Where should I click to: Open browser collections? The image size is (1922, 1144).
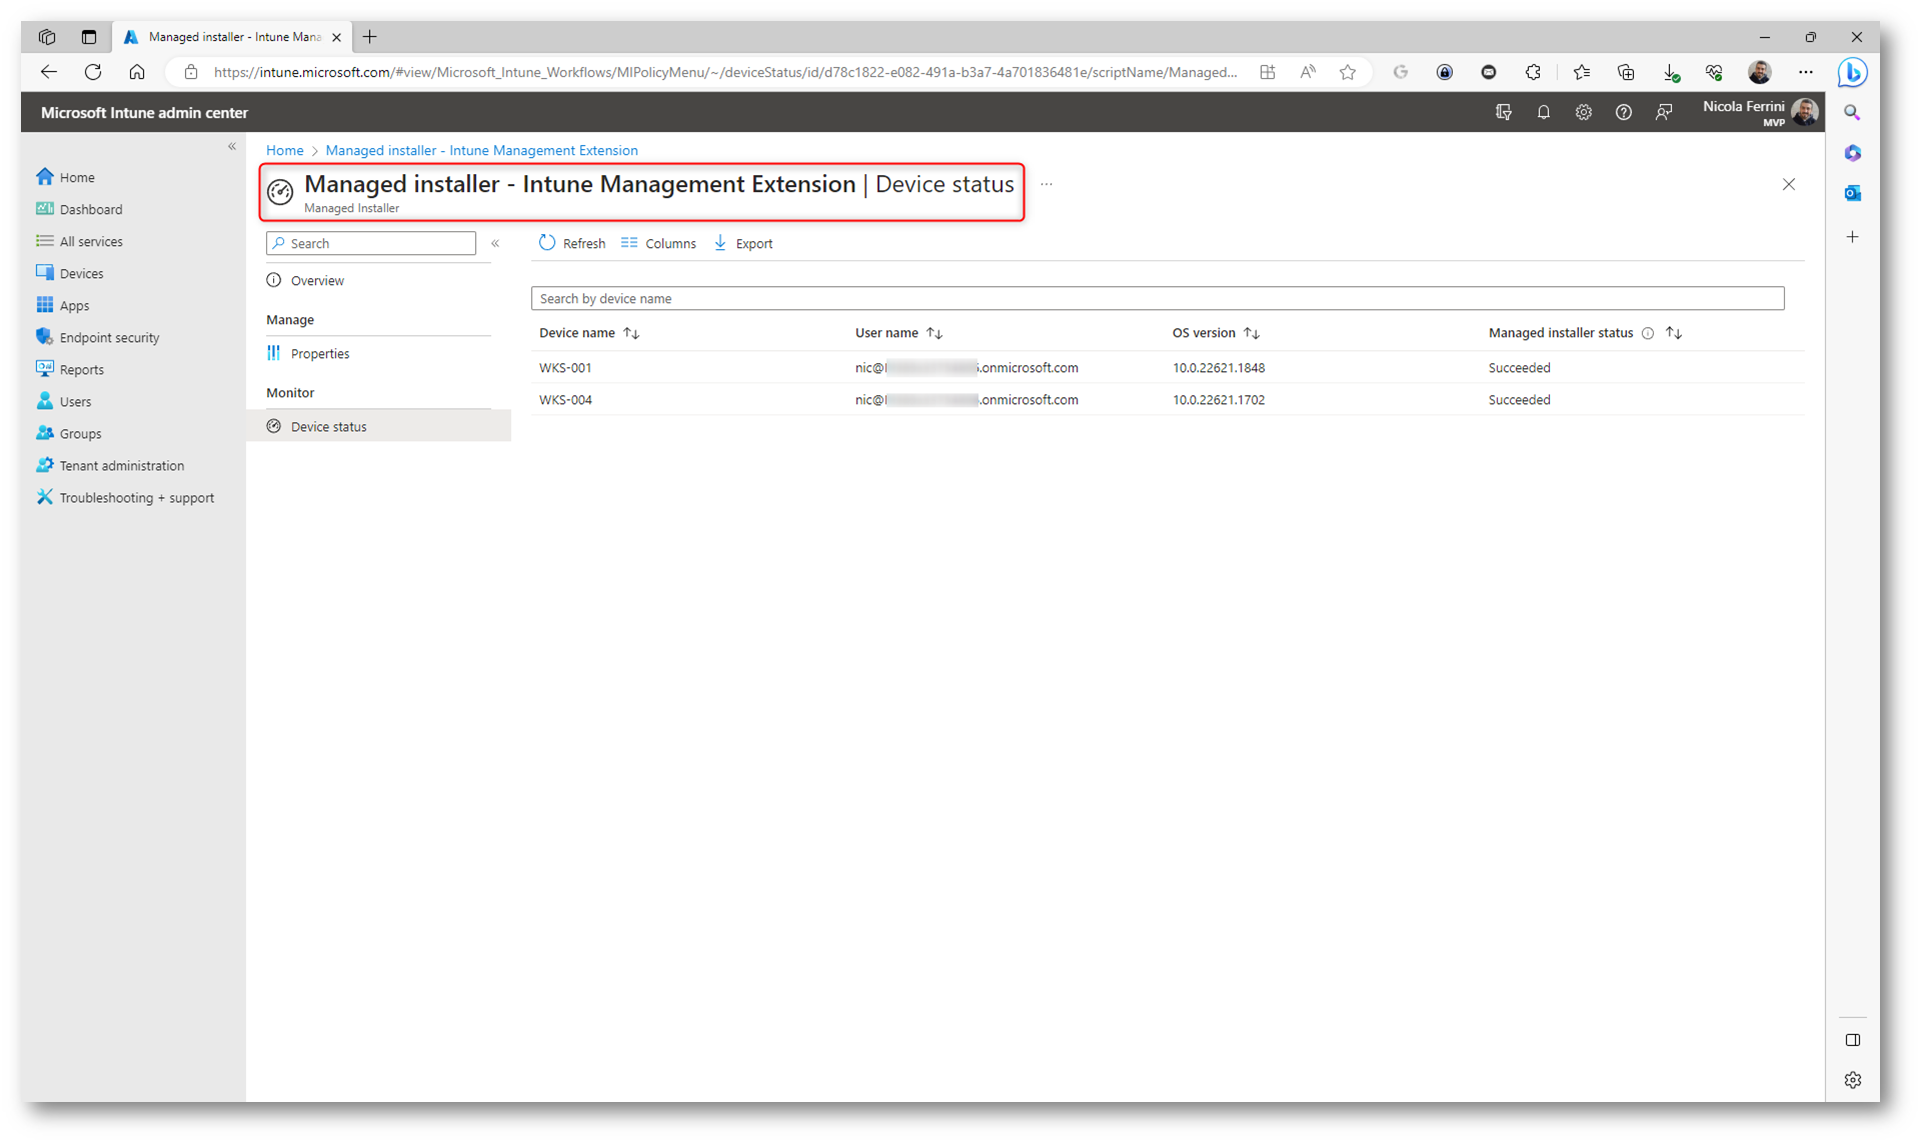1626,72
